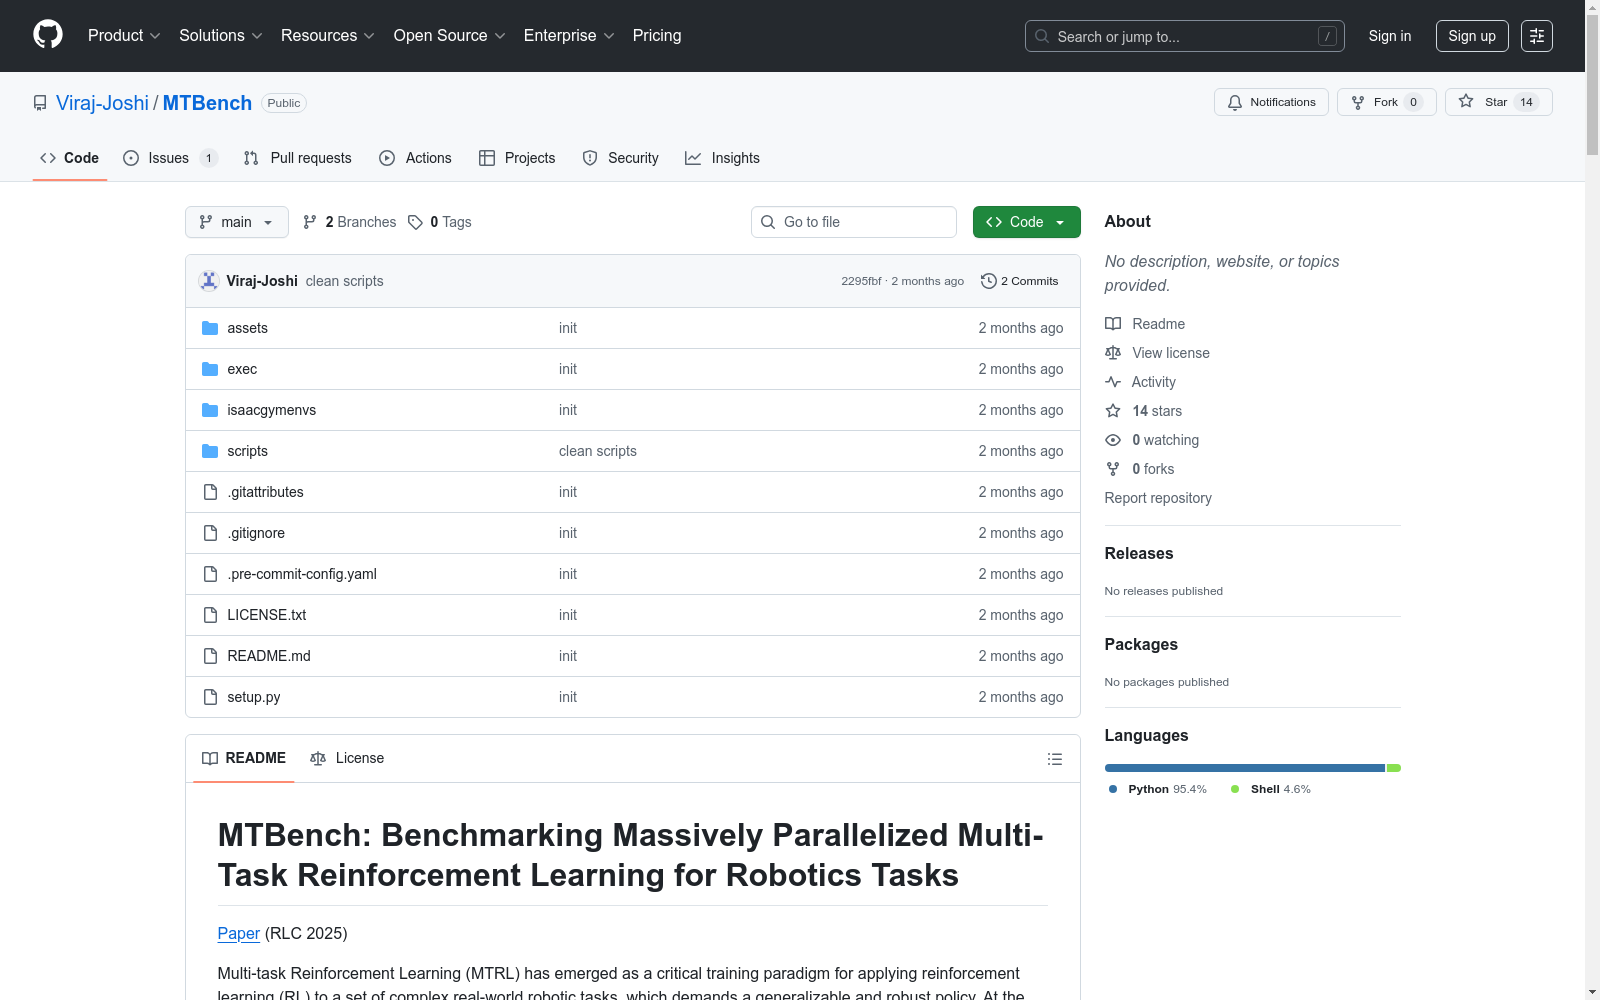The width and height of the screenshot is (1600, 1000).
Task: Click the scripts folder icon
Action: pyautogui.click(x=210, y=451)
